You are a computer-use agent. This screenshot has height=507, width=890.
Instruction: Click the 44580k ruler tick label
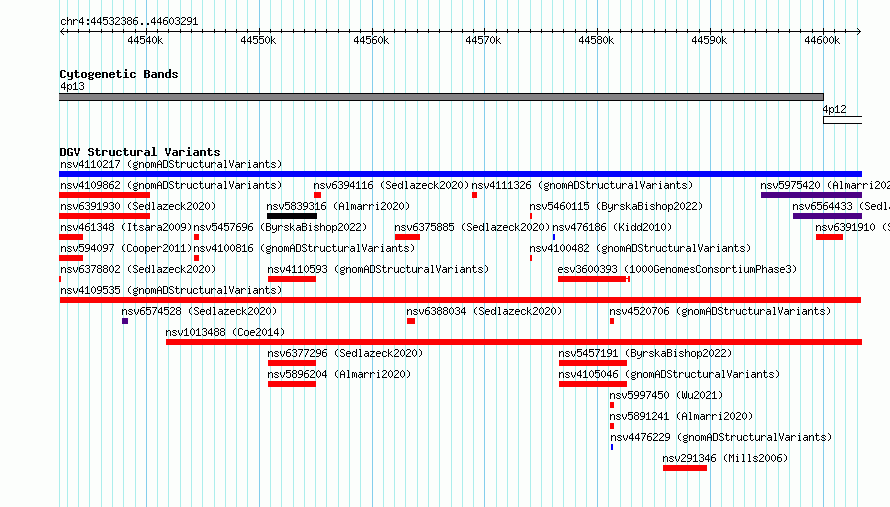coord(596,40)
